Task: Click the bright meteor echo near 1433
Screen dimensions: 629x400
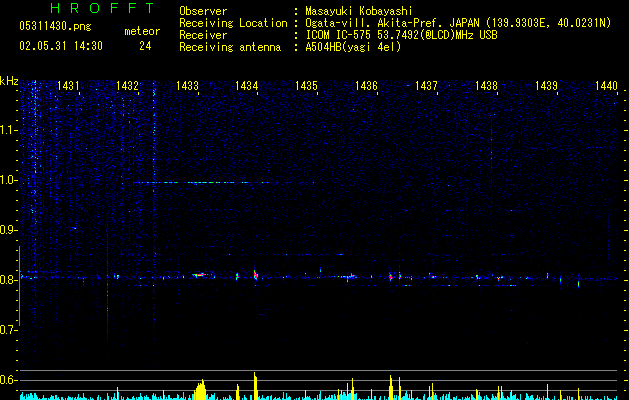Action: point(199,275)
